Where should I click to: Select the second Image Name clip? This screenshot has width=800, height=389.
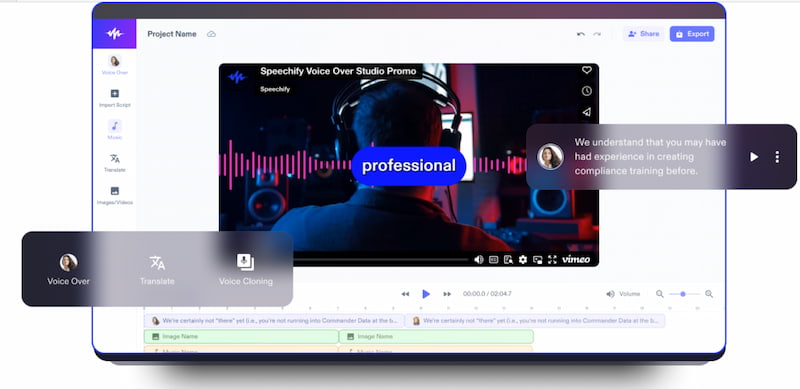pyautogui.click(x=436, y=336)
